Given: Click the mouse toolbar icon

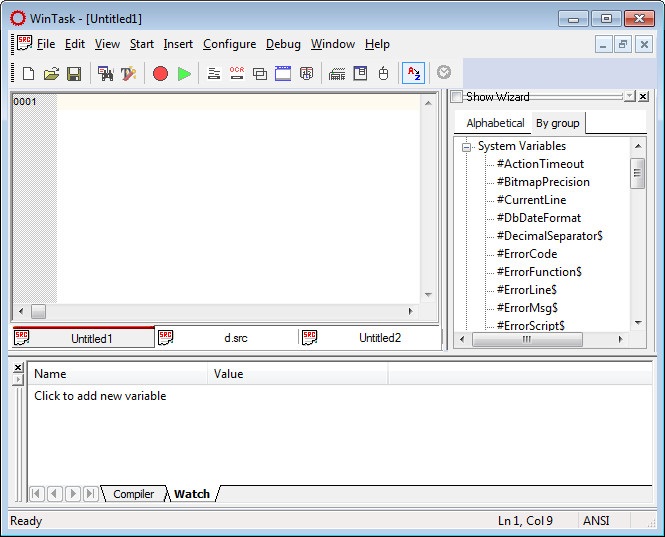Looking at the screenshot, I should coord(383,73).
